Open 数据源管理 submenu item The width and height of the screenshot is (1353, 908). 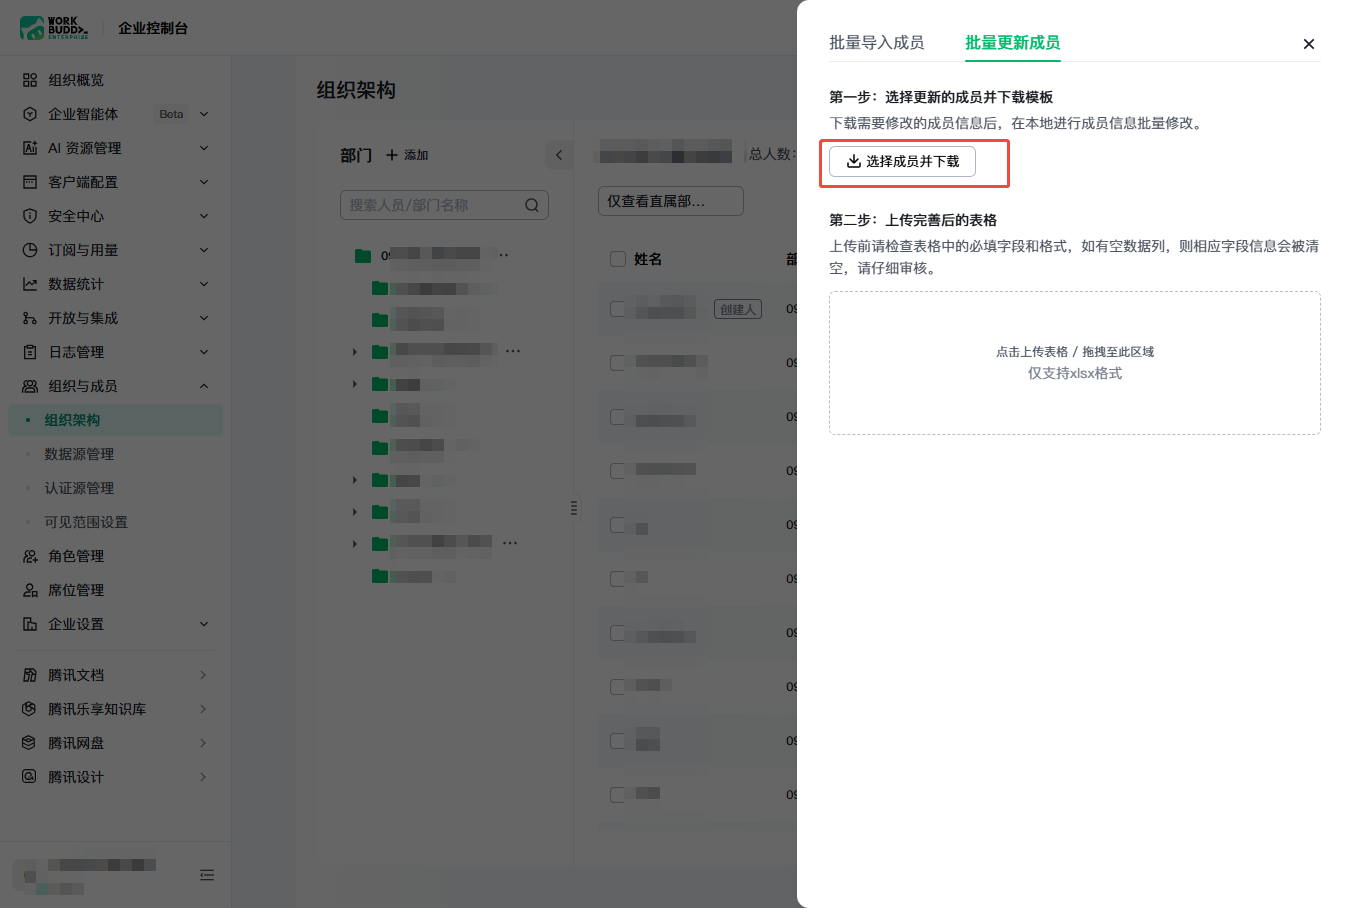coord(79,454)
